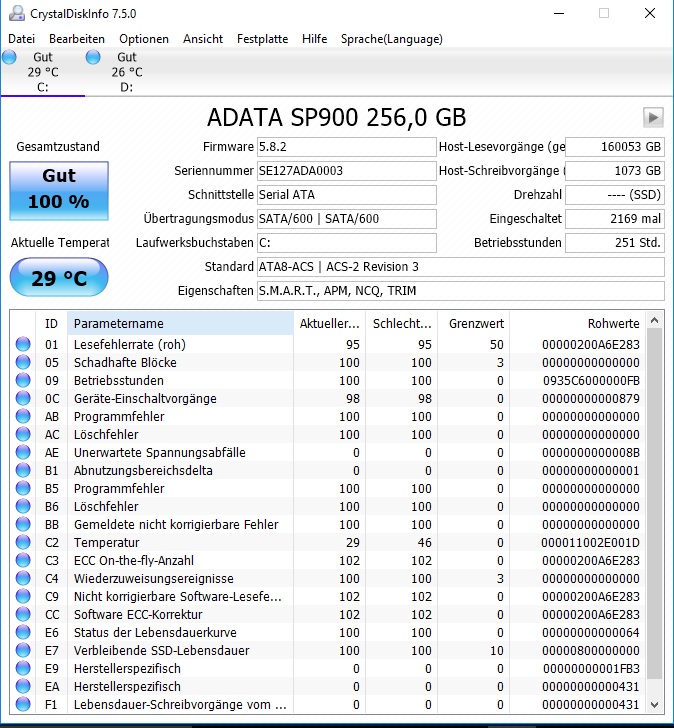Image resolution: width=674 pixels, height=728 pixels.
Task: Click the Host-Lesevorgänge value 160053 GB
Action: [615, 147]
